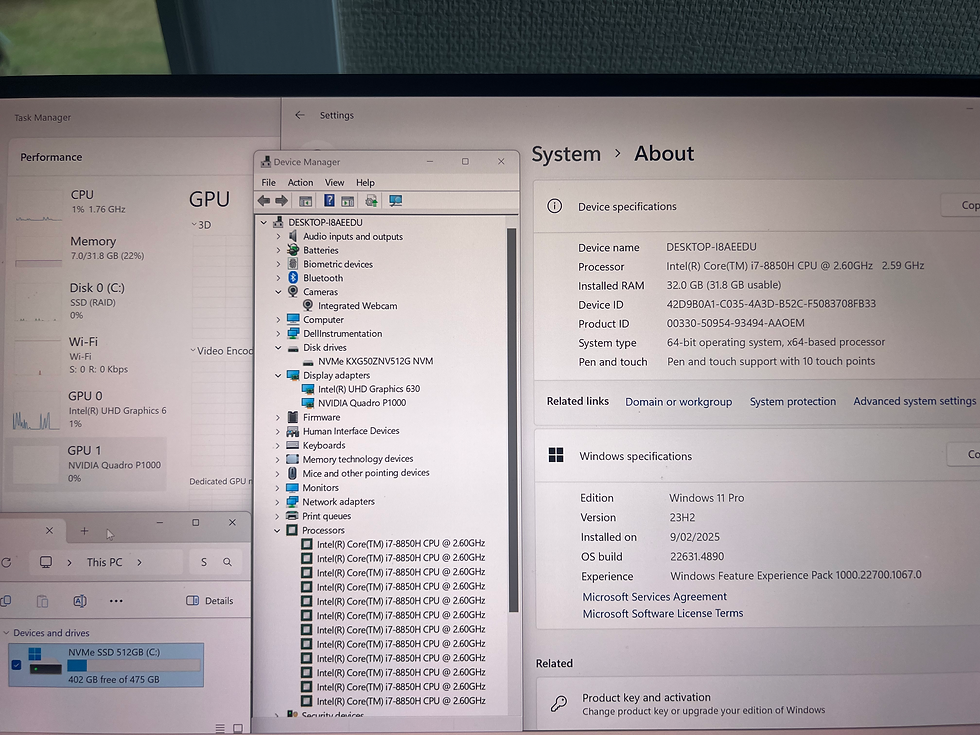Open the File menu in Device Manager

[x=269, y=182]
